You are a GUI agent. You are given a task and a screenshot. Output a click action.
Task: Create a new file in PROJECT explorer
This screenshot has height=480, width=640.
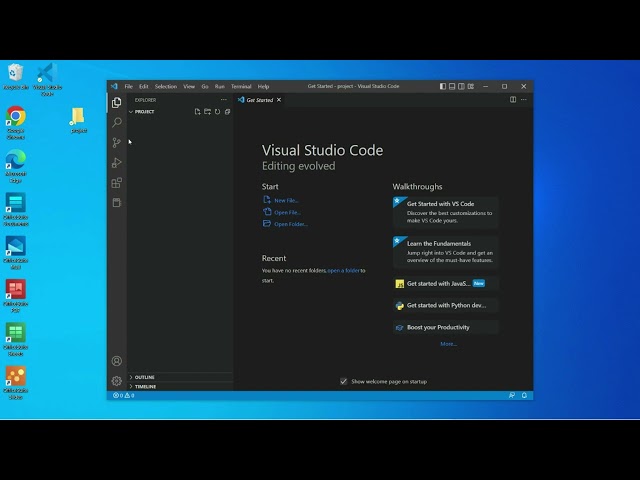tap(198, 111)
